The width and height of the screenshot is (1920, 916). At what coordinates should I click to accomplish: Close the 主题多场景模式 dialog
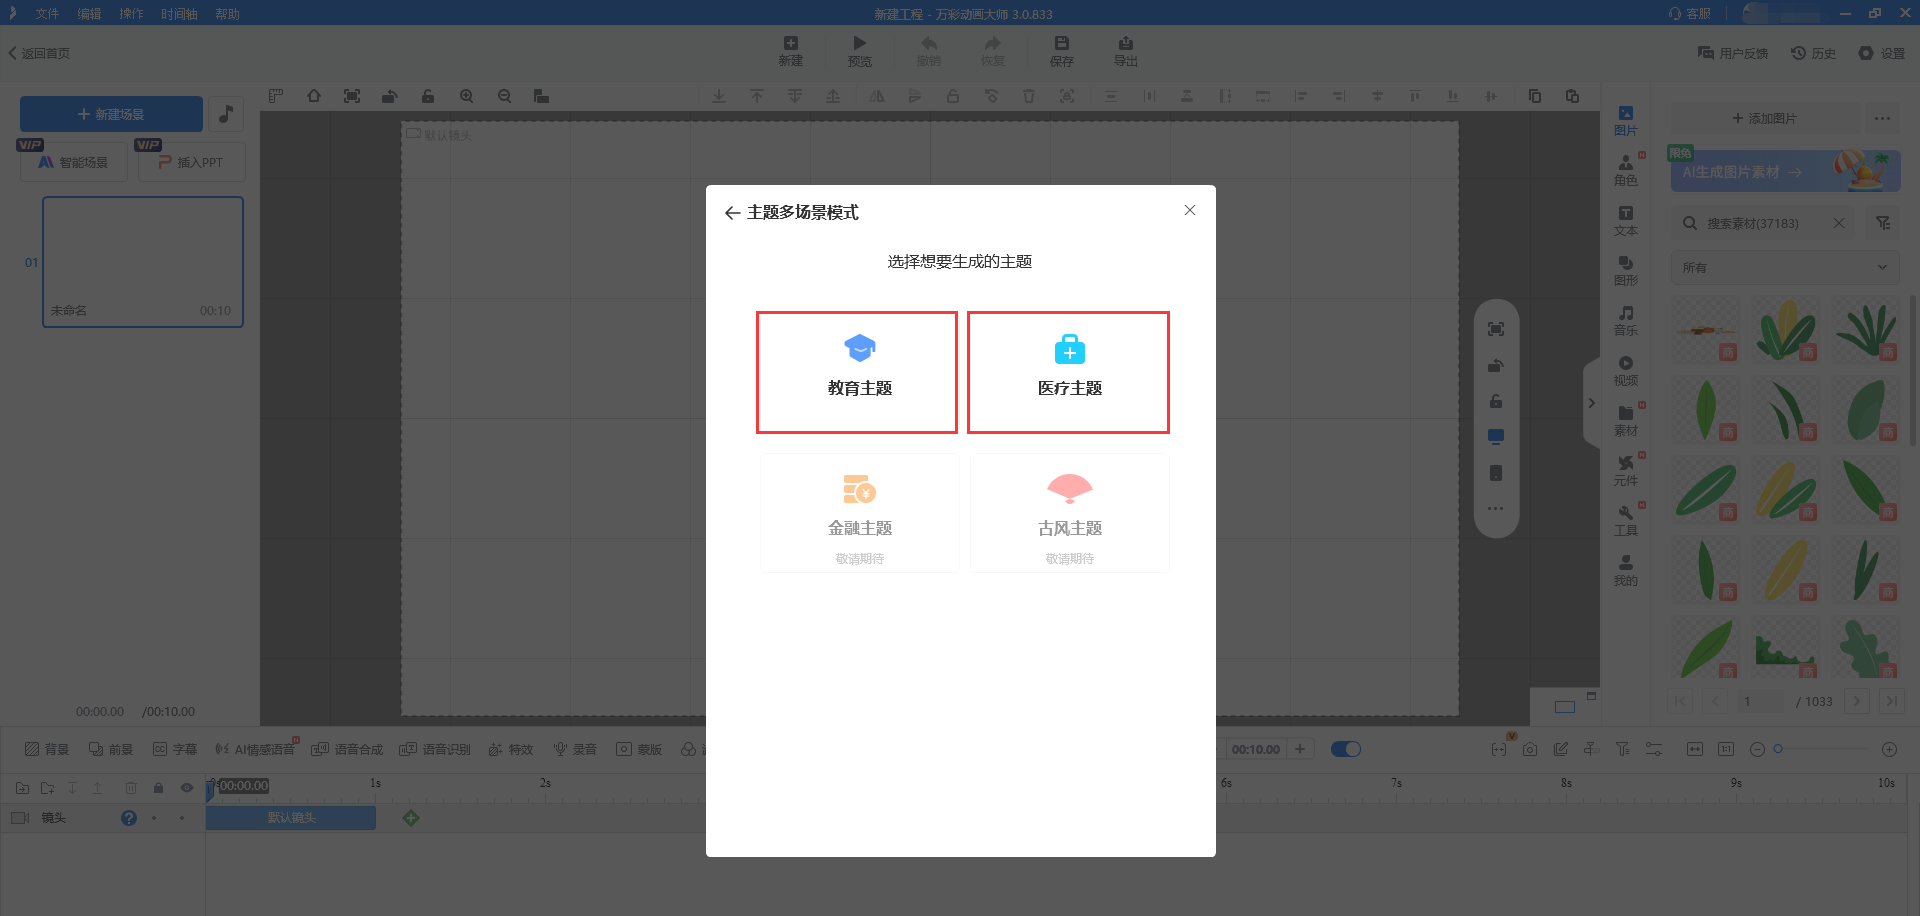click(x=1189, y=210)
